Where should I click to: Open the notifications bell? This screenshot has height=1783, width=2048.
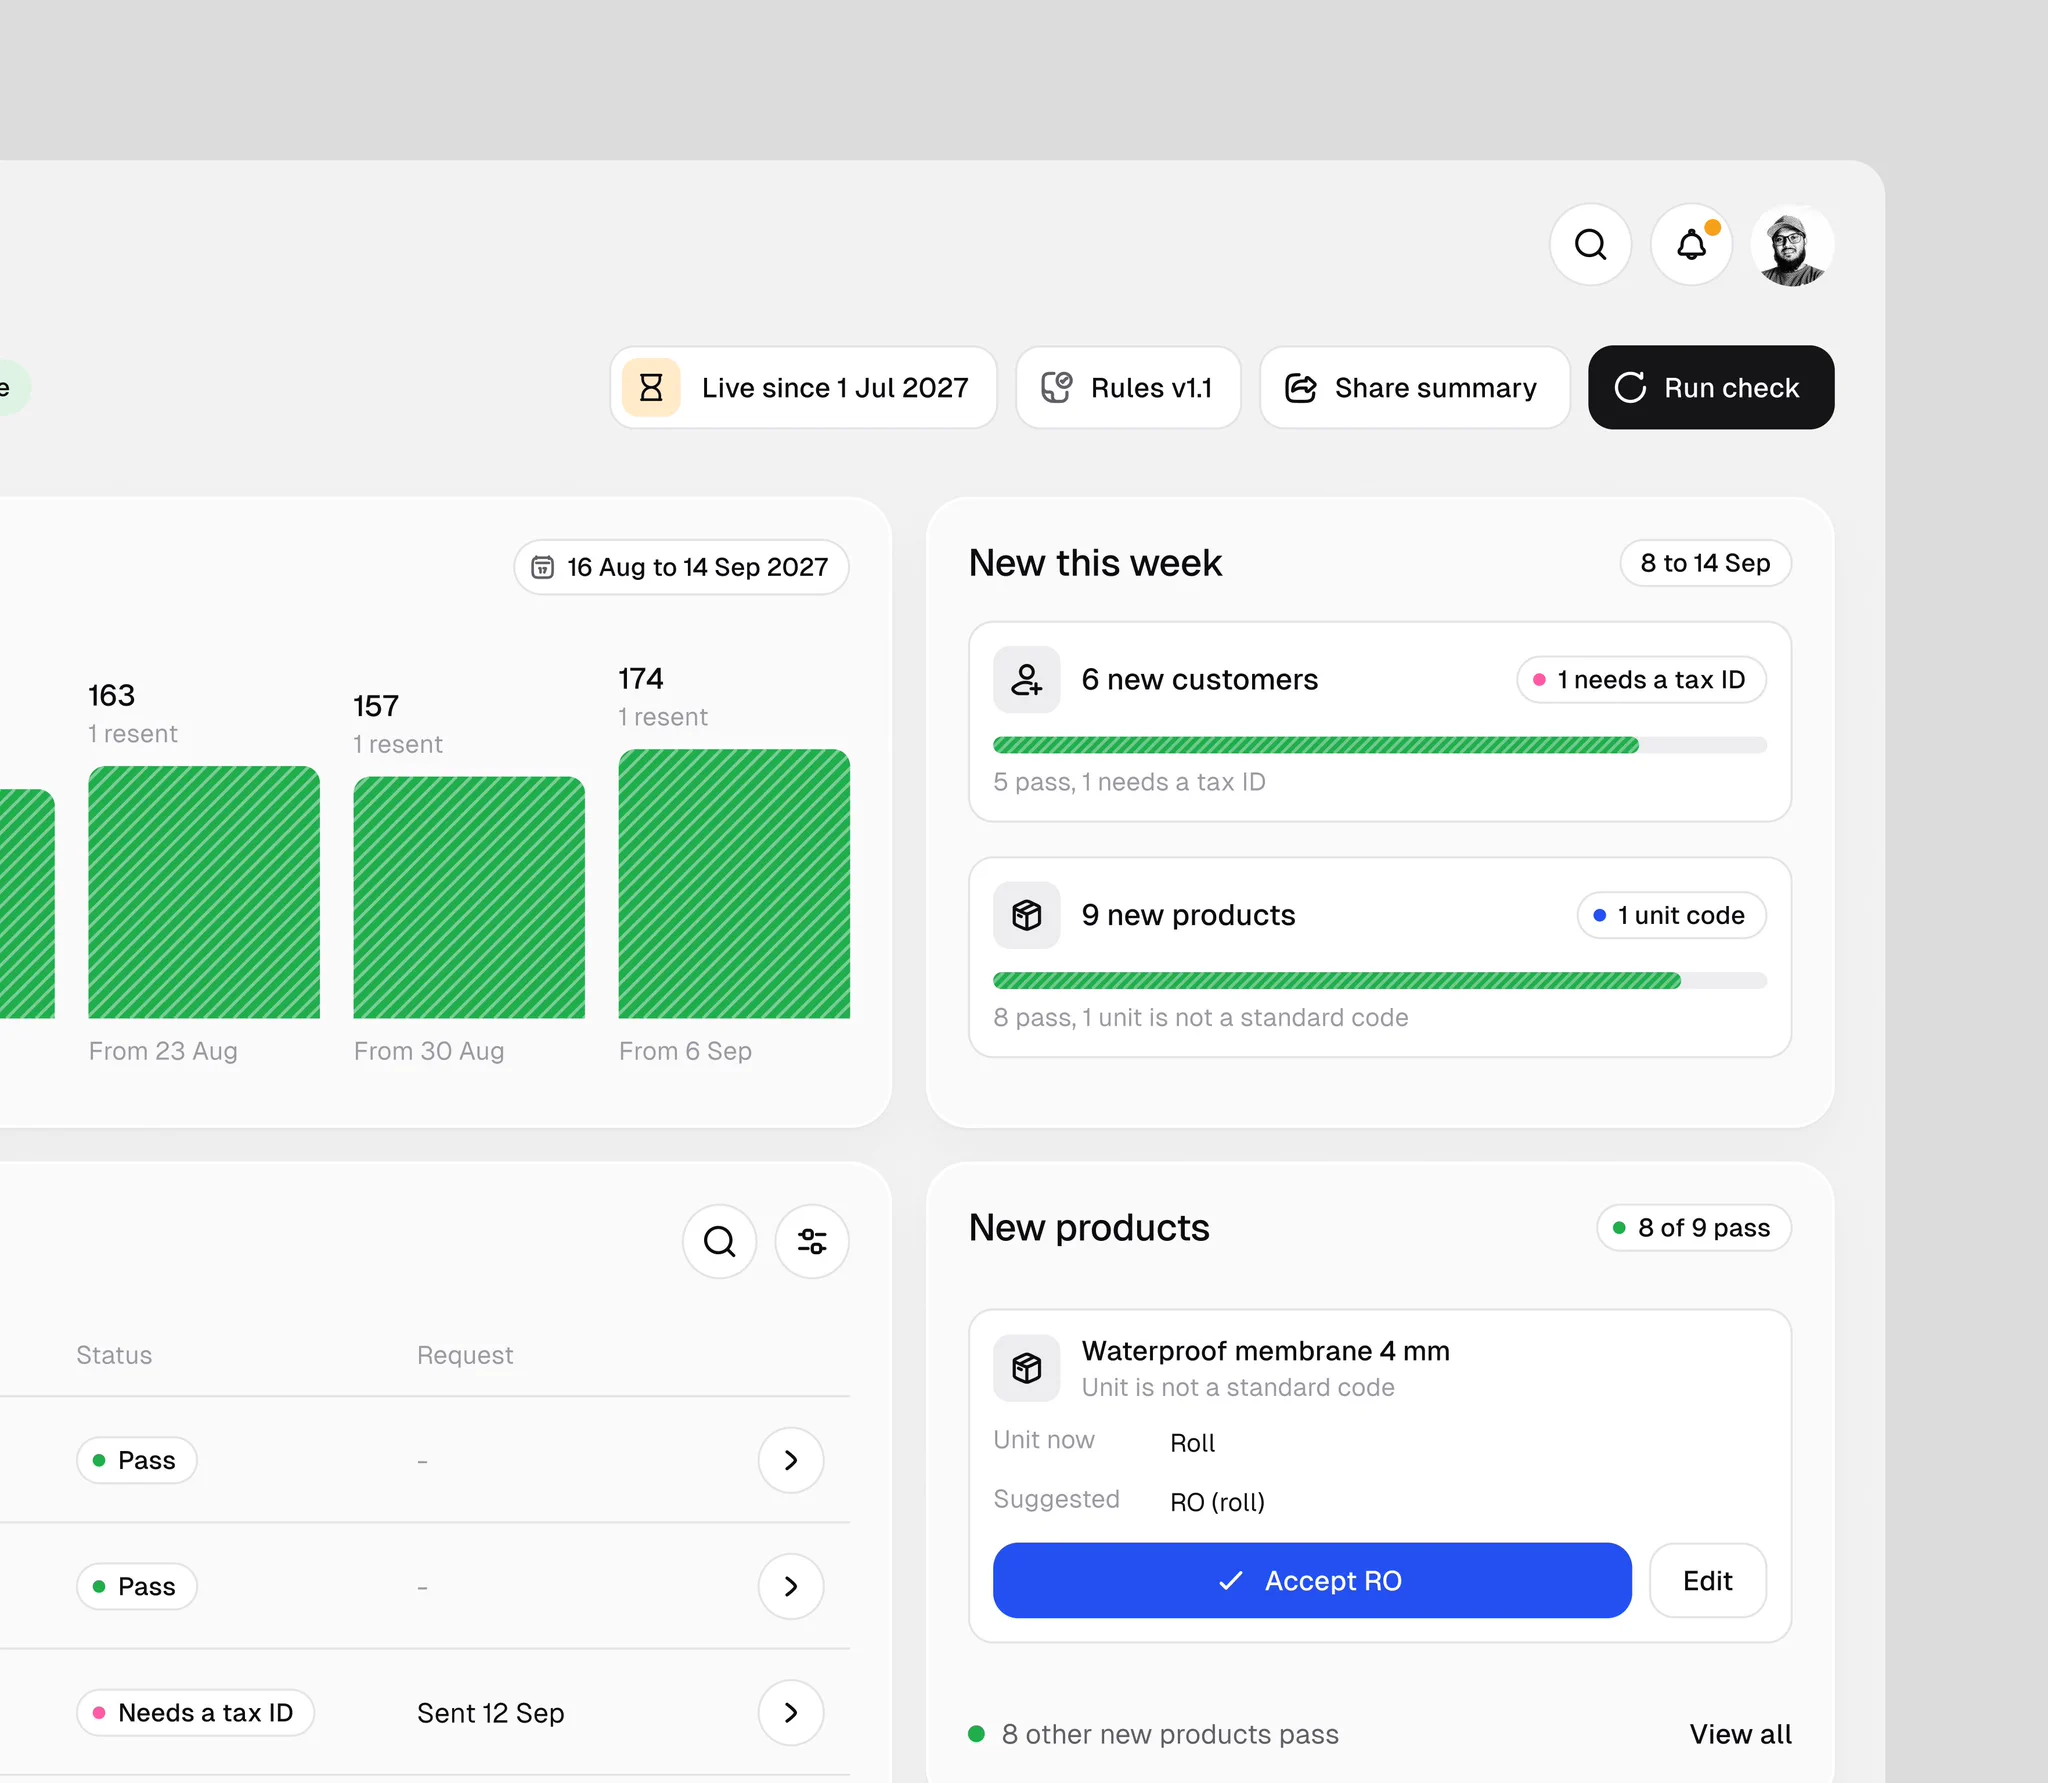1691,245
